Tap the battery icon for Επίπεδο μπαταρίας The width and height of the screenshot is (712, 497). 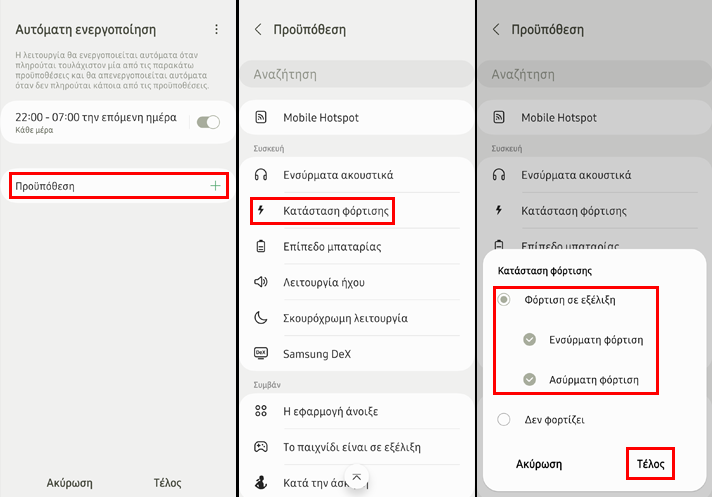point(261,246)
